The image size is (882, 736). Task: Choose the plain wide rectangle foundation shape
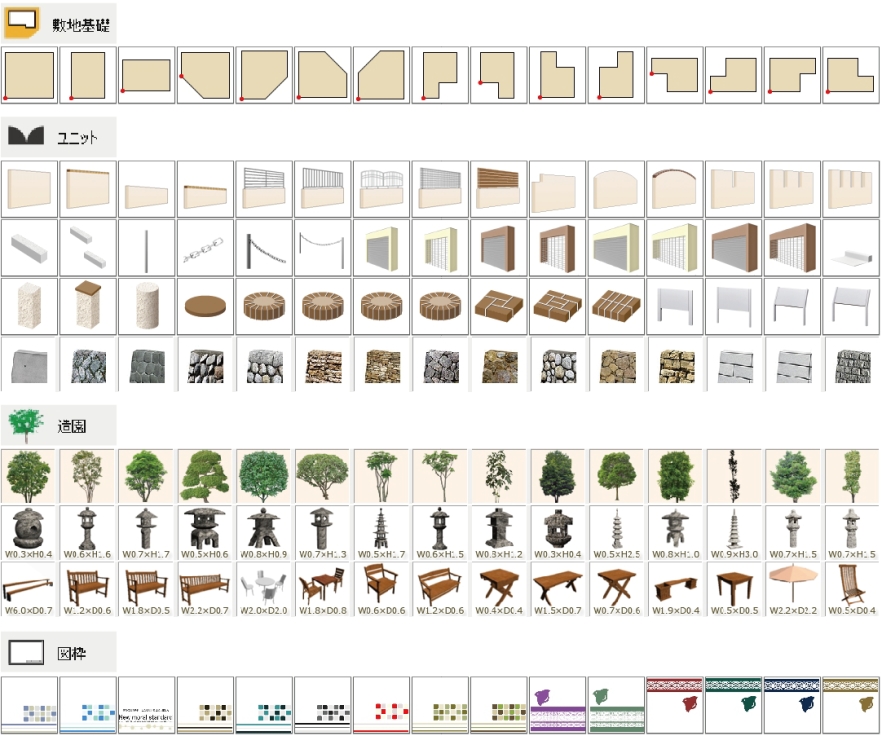point(146,75)
